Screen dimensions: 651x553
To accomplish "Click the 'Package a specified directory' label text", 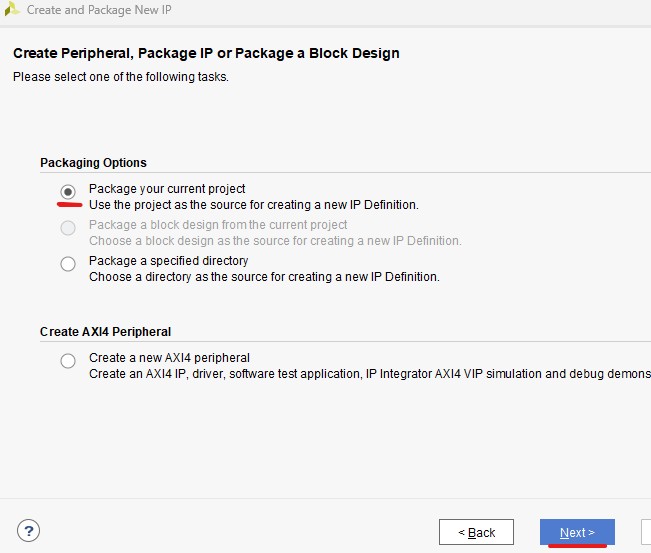I will coord(168,261).
